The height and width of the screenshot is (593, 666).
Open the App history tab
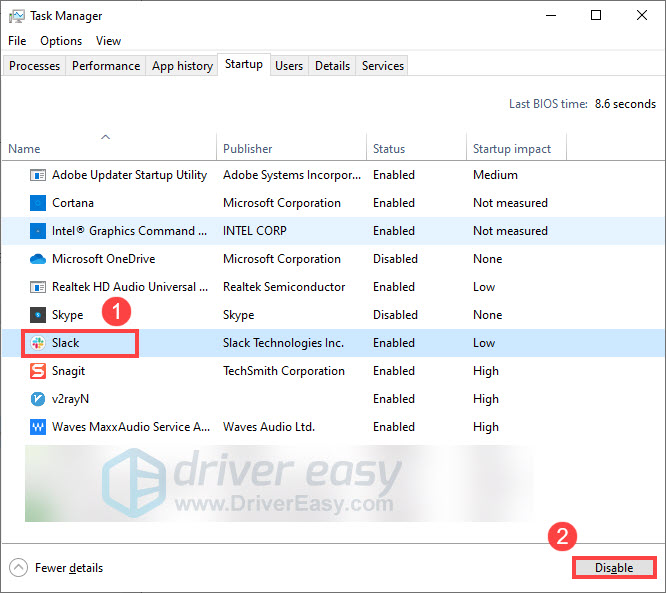pos(182,66)
